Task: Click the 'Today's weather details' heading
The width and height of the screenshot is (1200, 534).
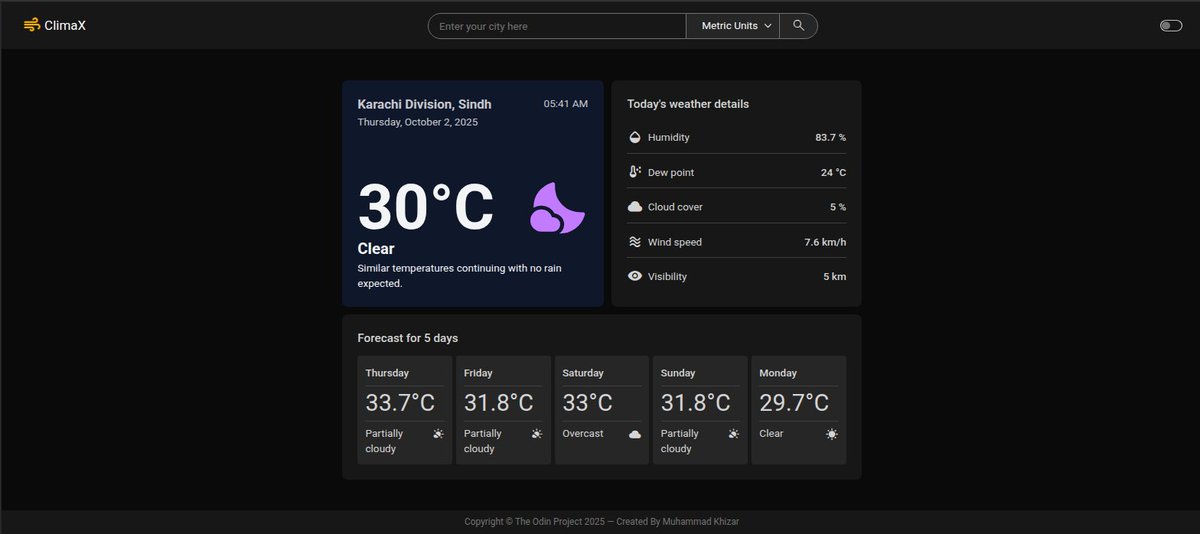Action: [x=688, y=104]
